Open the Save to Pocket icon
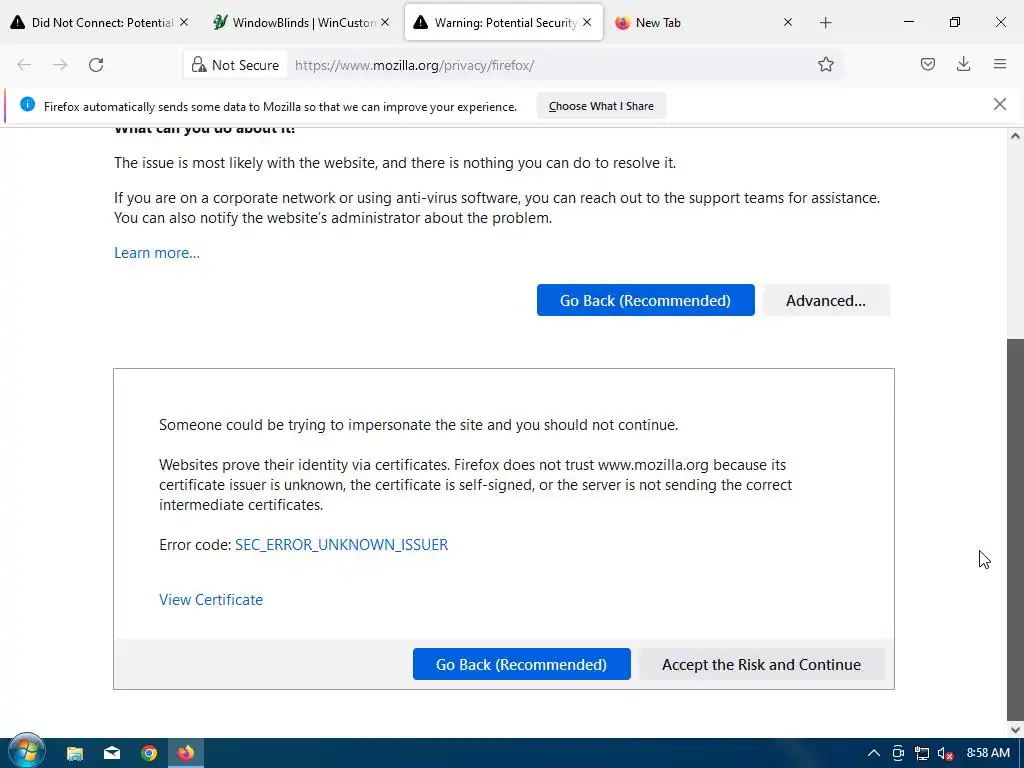 (x=927, y=64)
